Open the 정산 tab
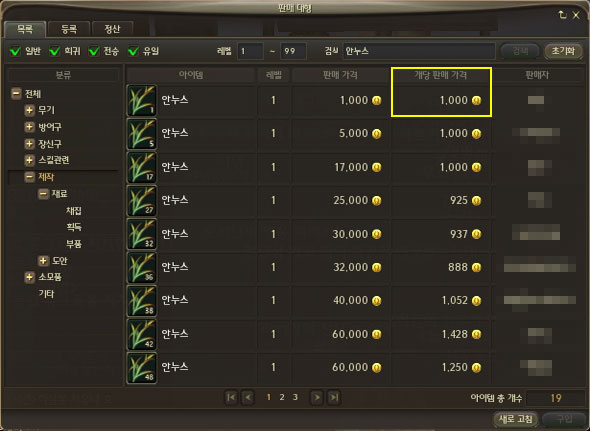This screenshot has height=431, width=590. [112, 29]
